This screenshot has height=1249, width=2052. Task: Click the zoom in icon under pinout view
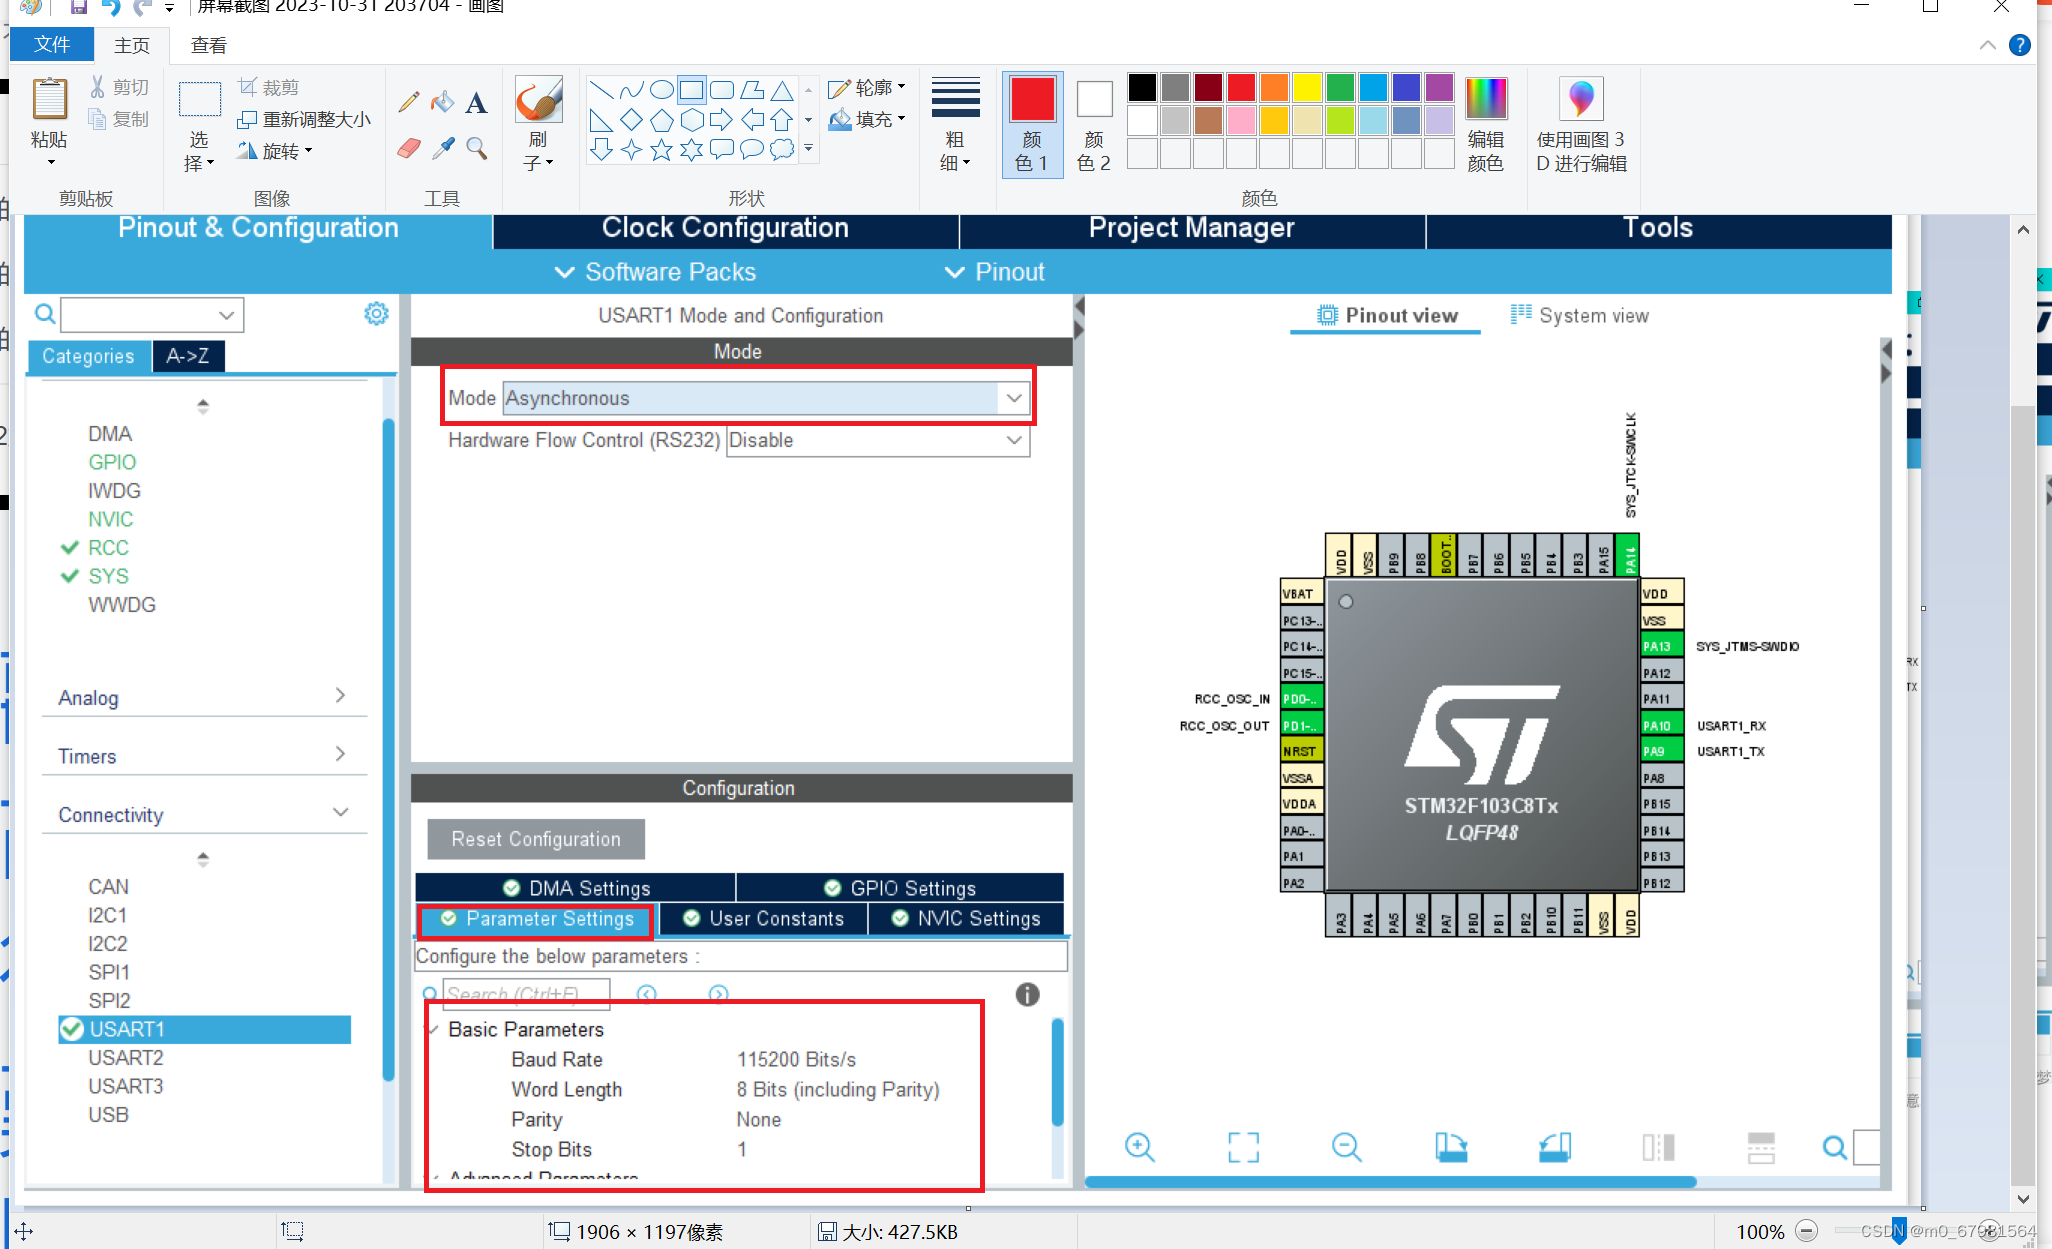coord(1139,1147)
